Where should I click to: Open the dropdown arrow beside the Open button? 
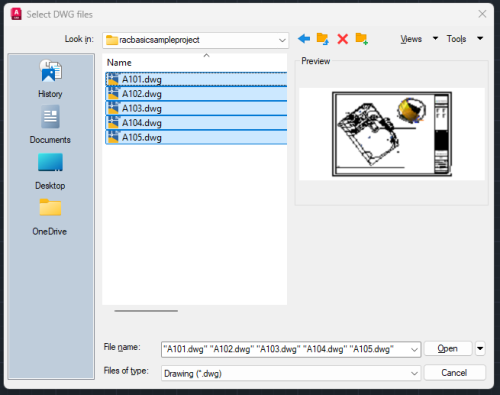(x=480, y=349)
